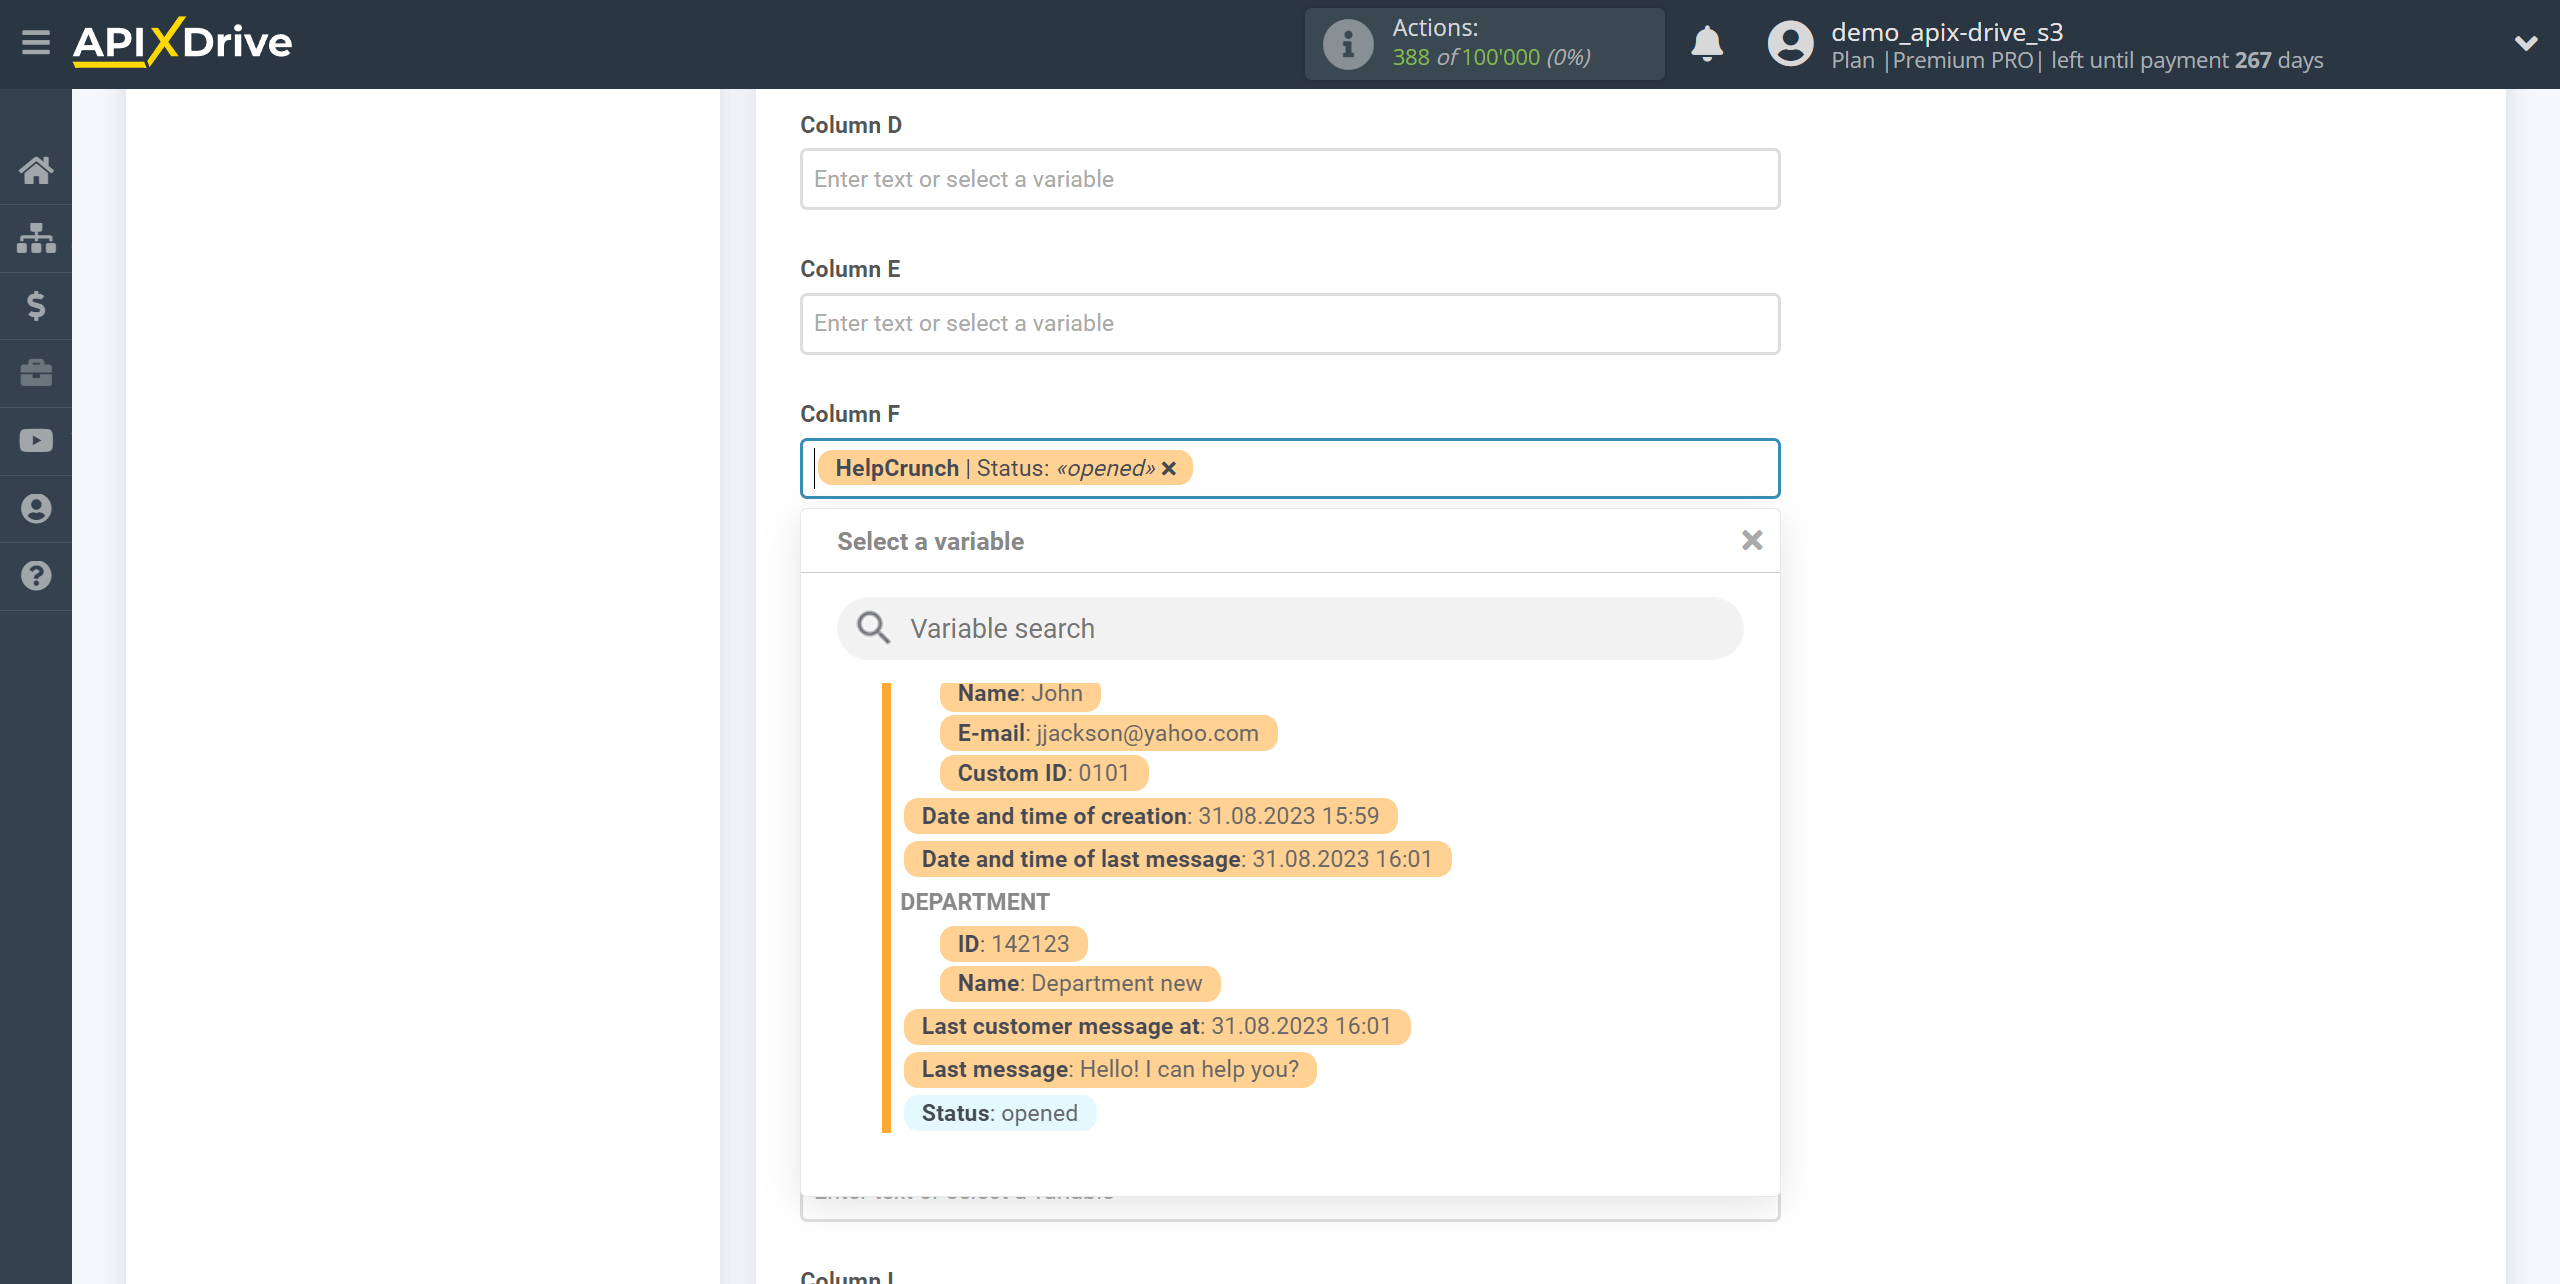Close the Select a variable panel
The height and width of the screenshot is (1284, 2560).
1752,541
